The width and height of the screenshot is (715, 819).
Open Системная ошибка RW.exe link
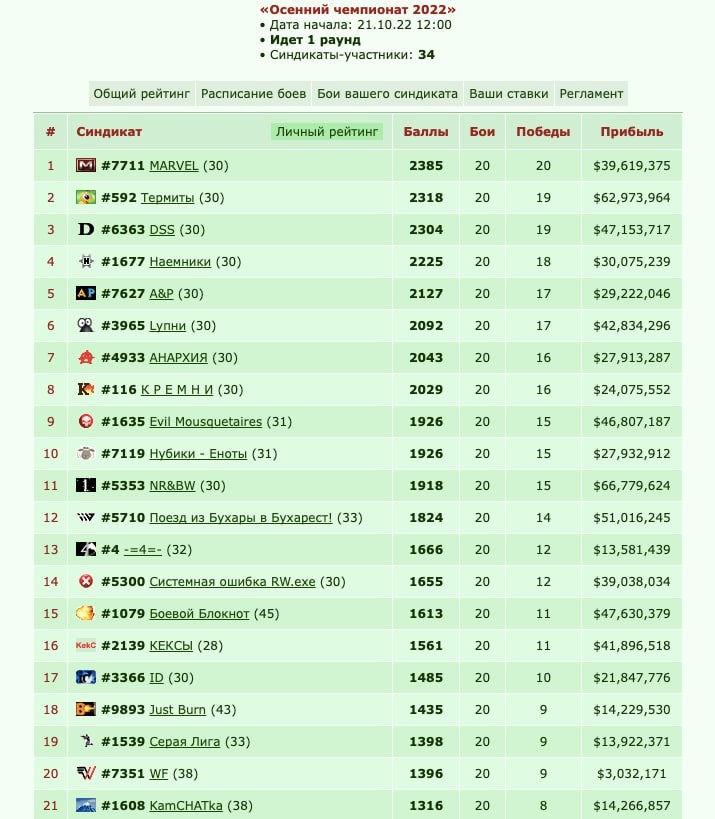click(232, 581)
